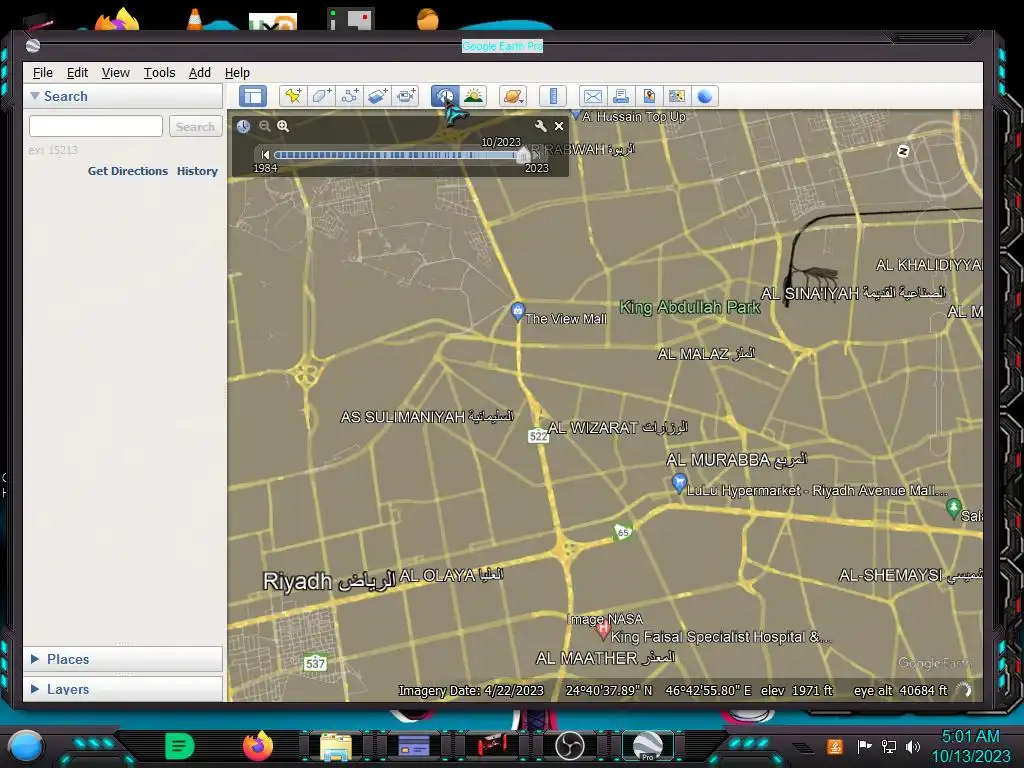1024x768 pixels.
Task: Open File Explorer from the taskbar
Action: click(x=336, y=746)
